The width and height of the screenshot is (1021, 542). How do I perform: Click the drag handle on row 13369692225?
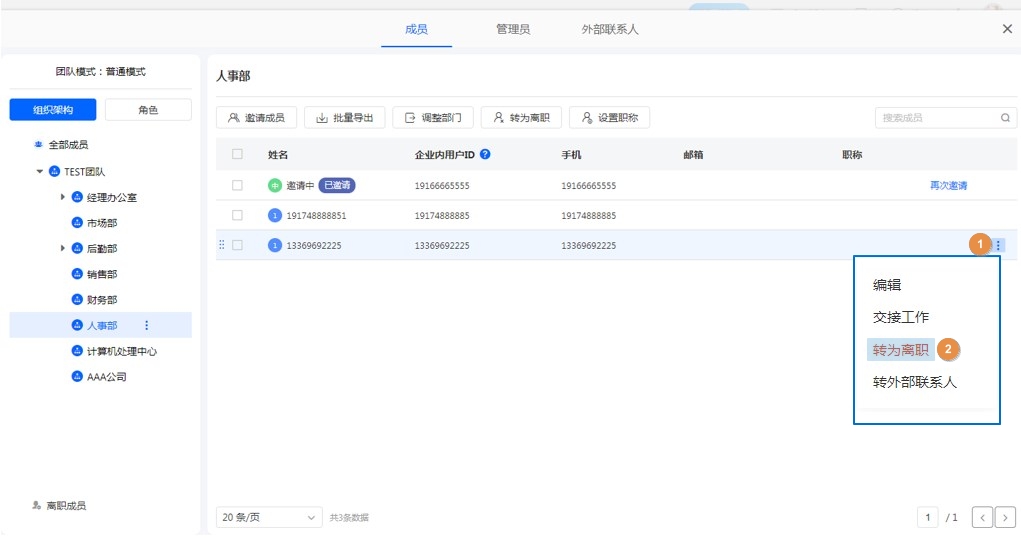222,245
